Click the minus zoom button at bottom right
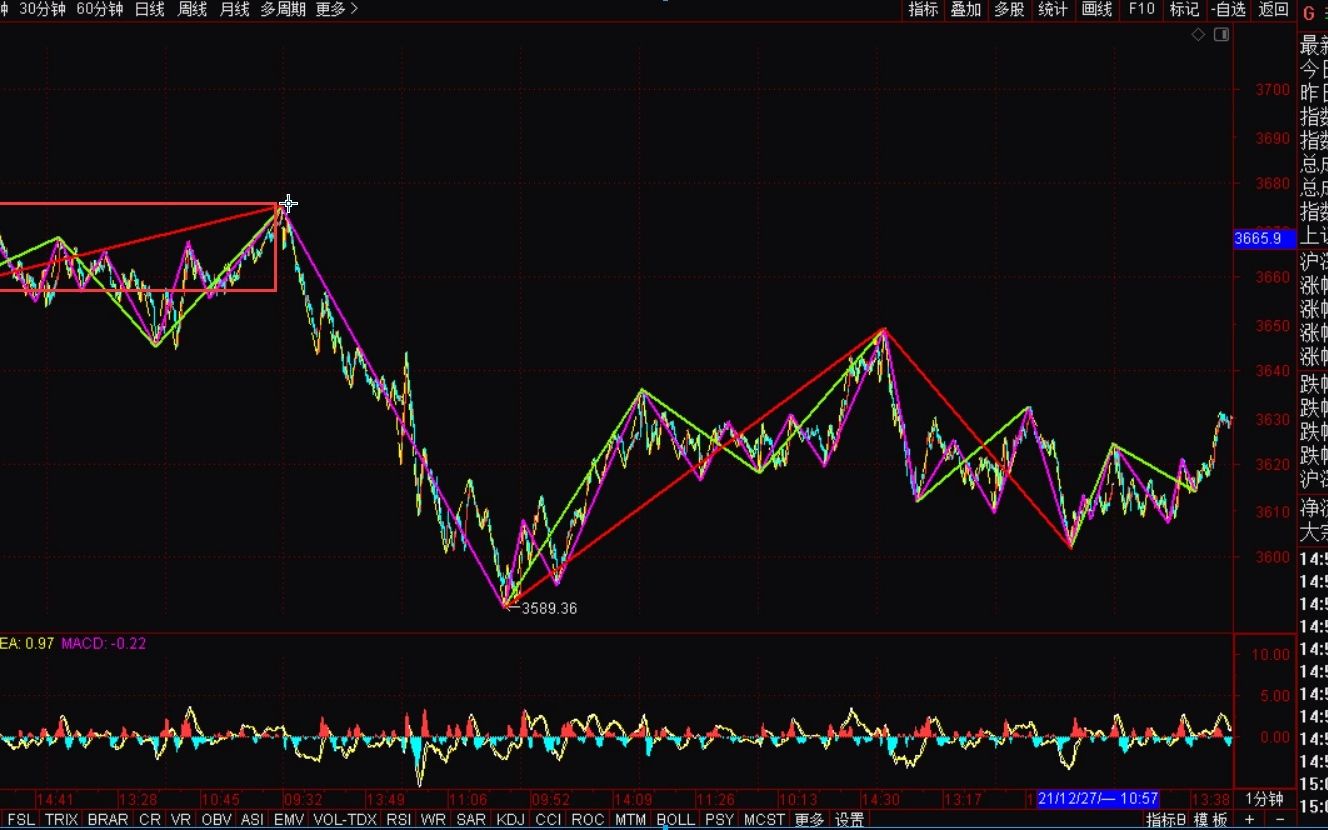 1279,820
